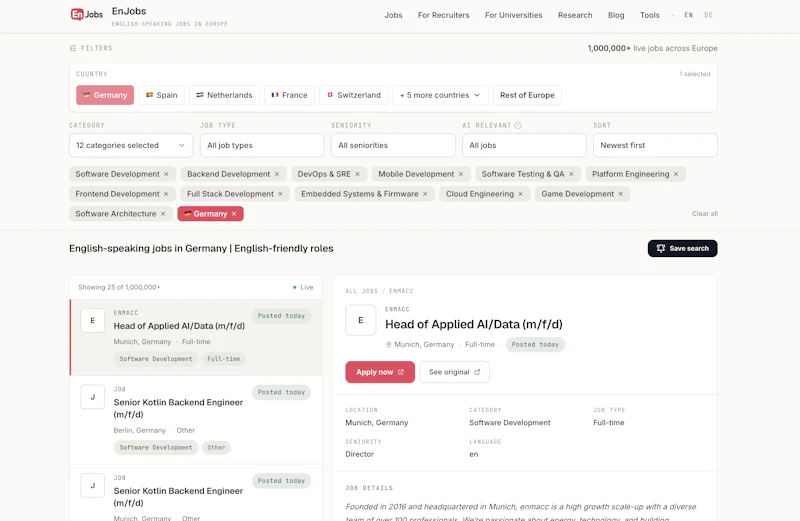Image resolution: width=800 pixels, height=521 pixels.
Task: Click 'Showing 25 of 1,000,000+' text
Action: tap(119, 287)
